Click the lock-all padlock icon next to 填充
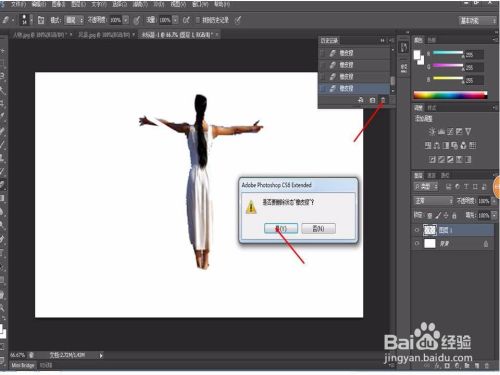 (454, 216)
